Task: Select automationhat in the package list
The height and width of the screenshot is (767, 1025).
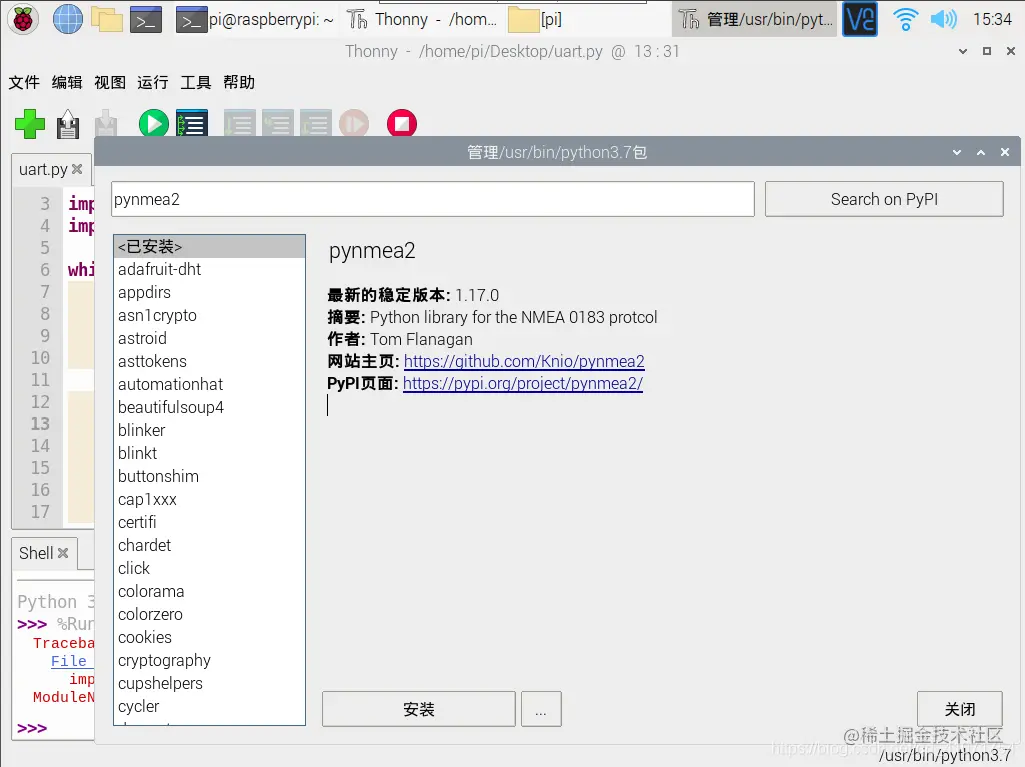Action: pos(209,384)
